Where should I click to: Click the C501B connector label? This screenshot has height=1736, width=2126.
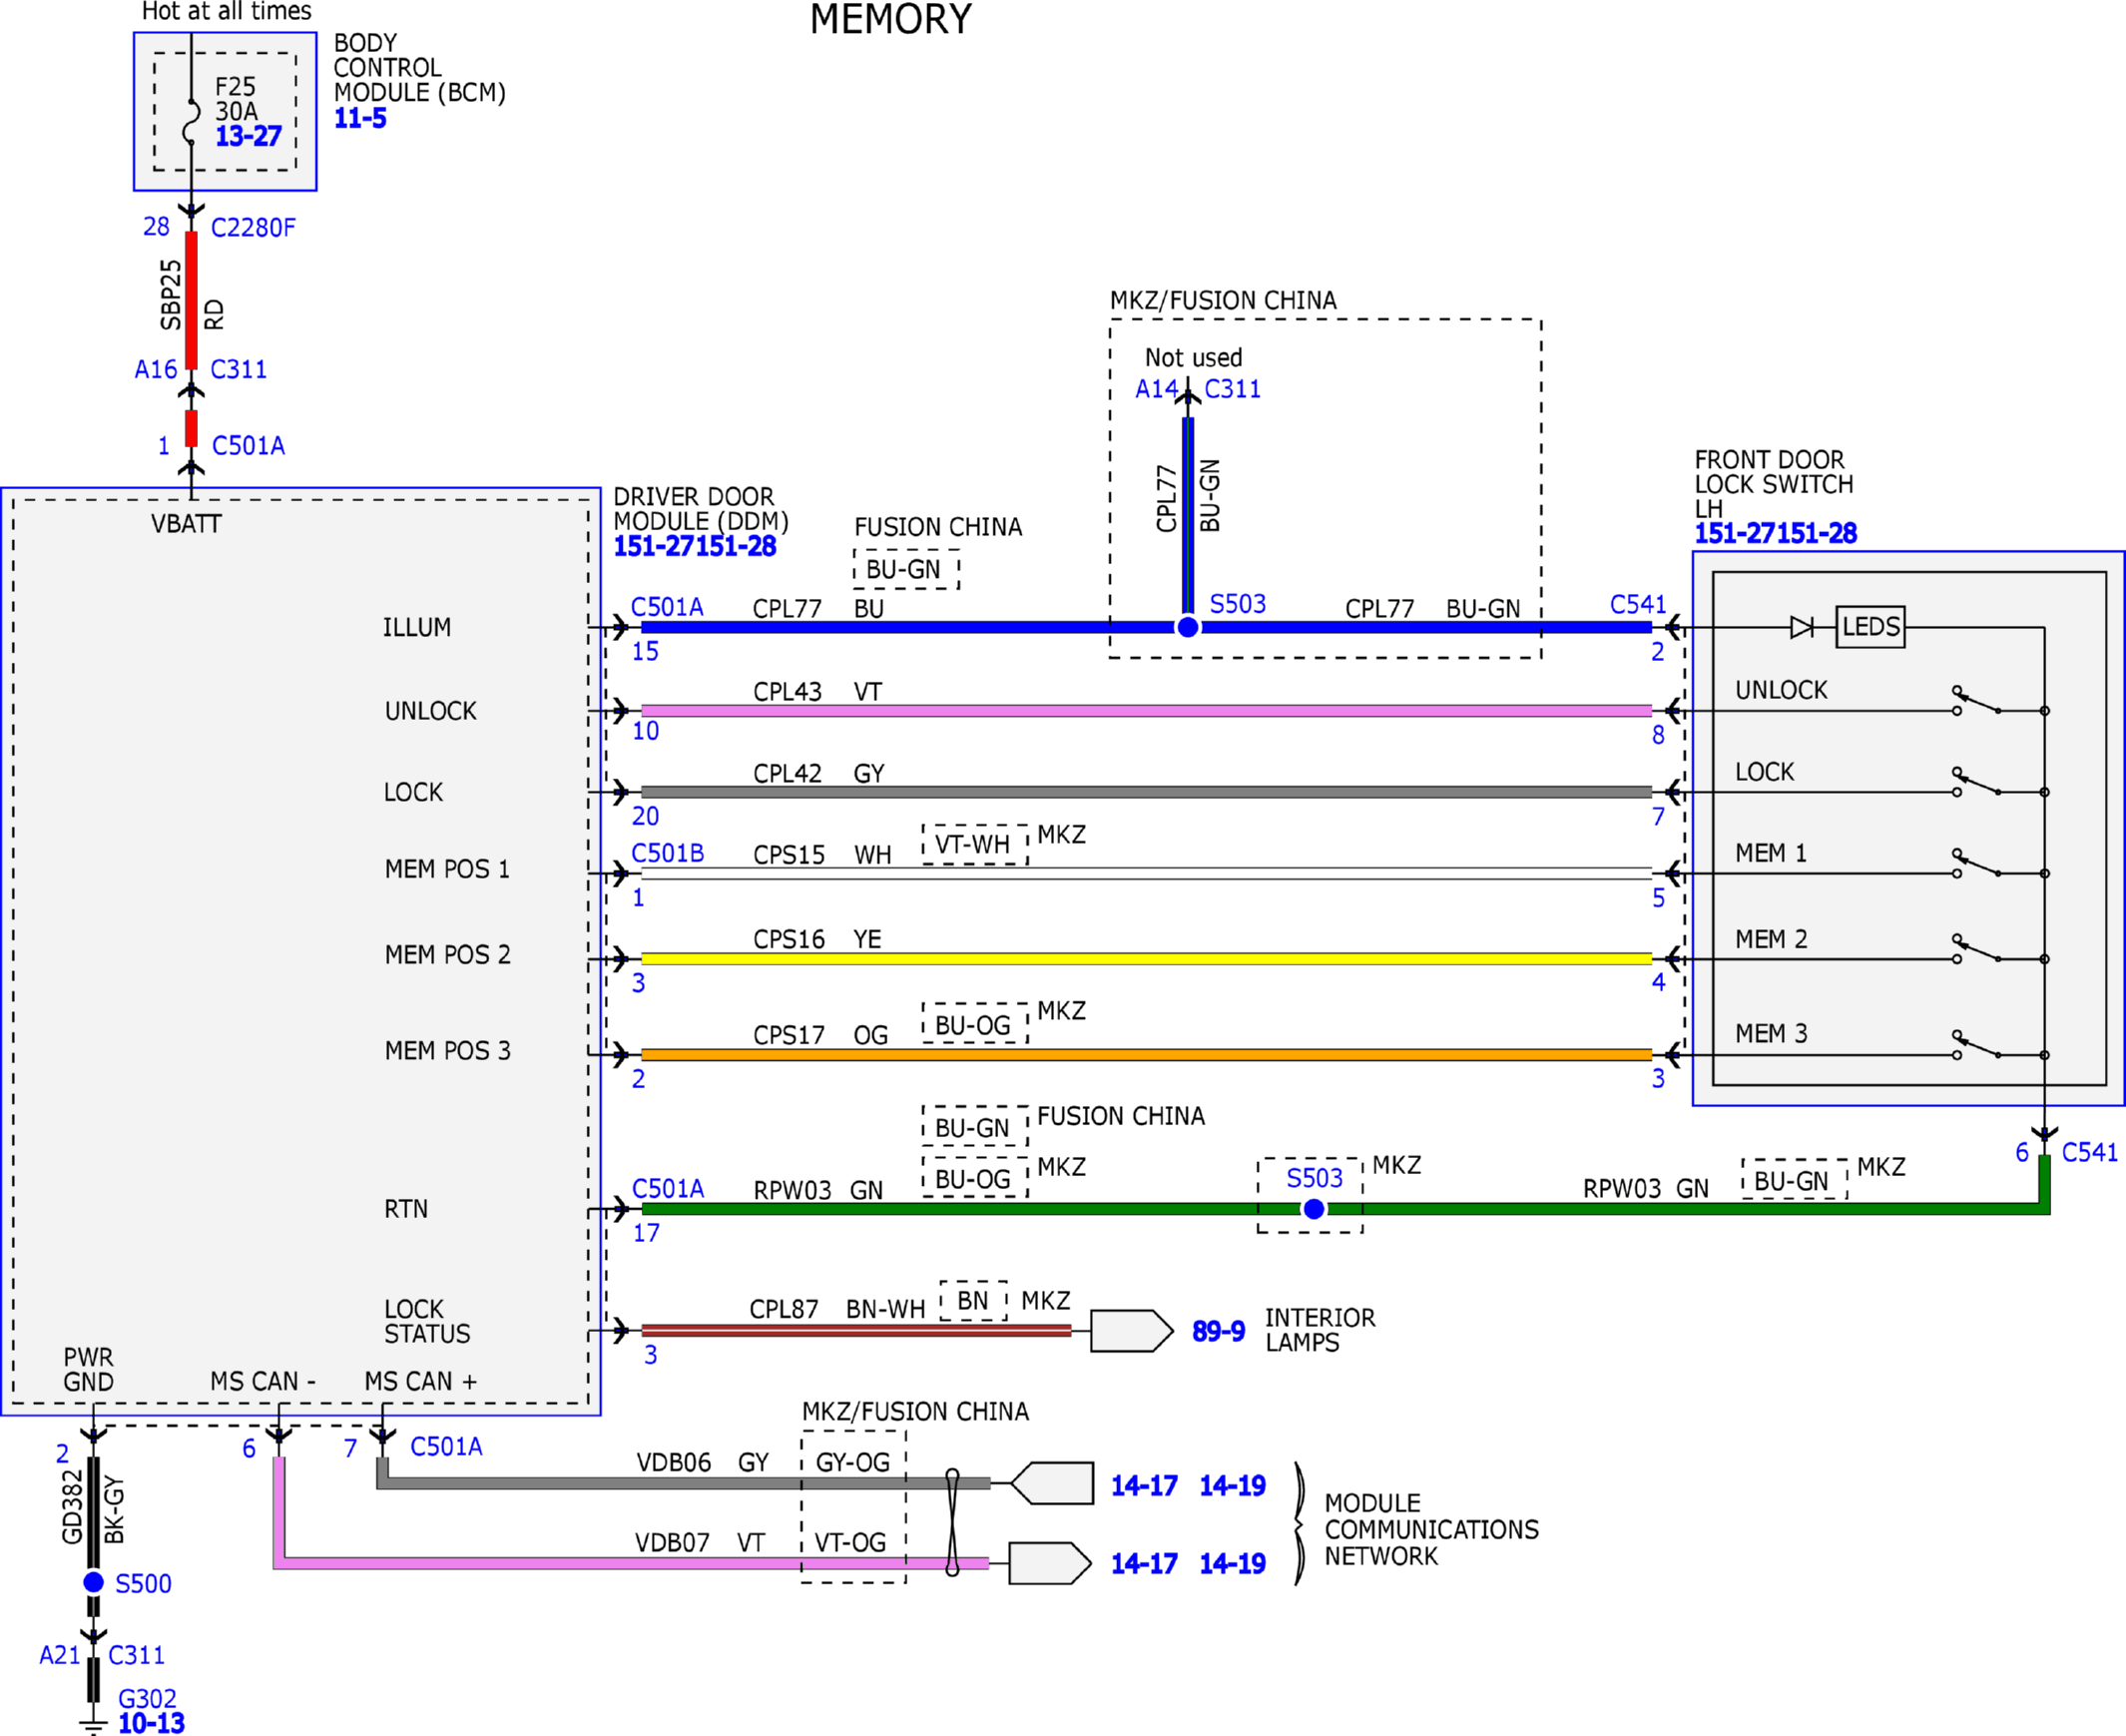point(667,853)
